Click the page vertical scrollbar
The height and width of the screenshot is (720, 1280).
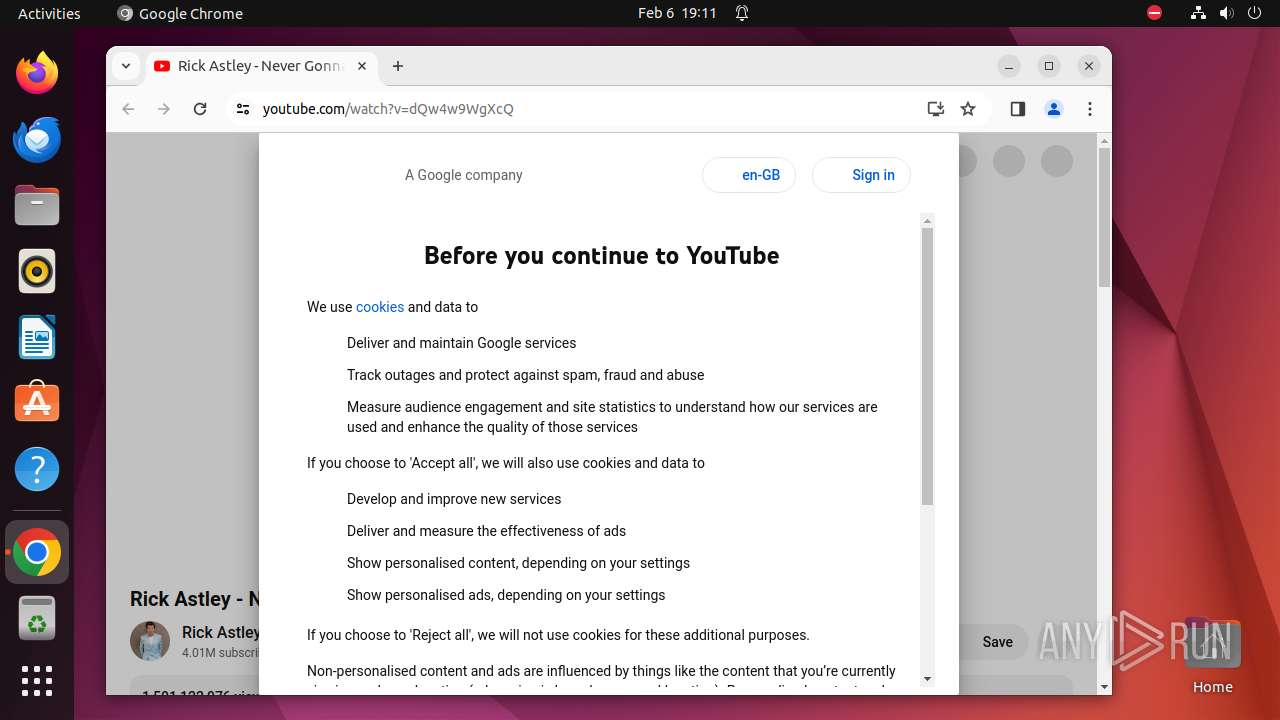(1104, 217)
